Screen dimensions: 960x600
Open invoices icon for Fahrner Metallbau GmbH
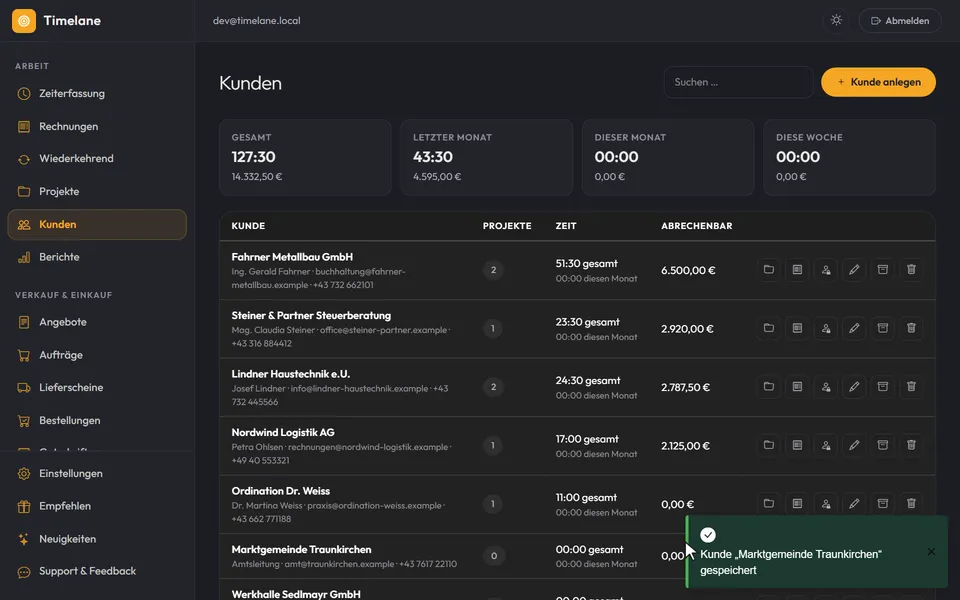coord(797,269)
